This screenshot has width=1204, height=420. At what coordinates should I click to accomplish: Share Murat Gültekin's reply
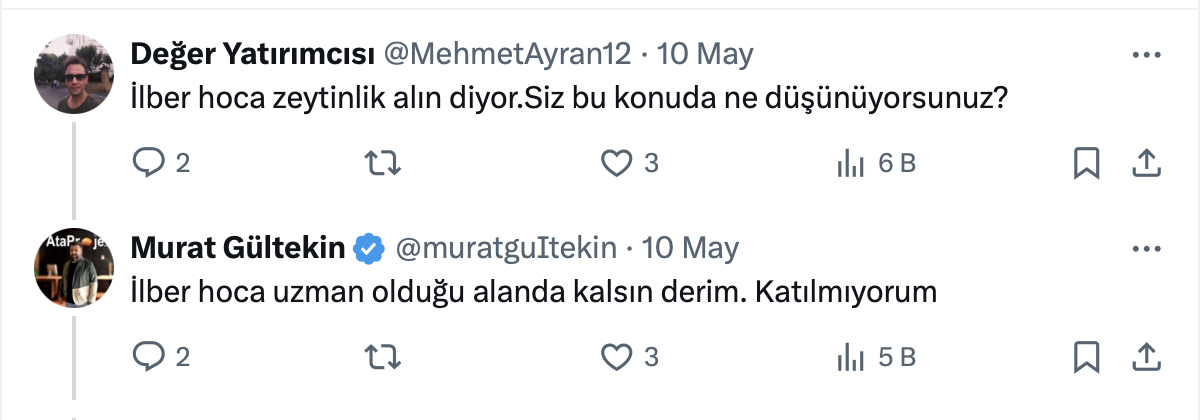pos(1146,356)
